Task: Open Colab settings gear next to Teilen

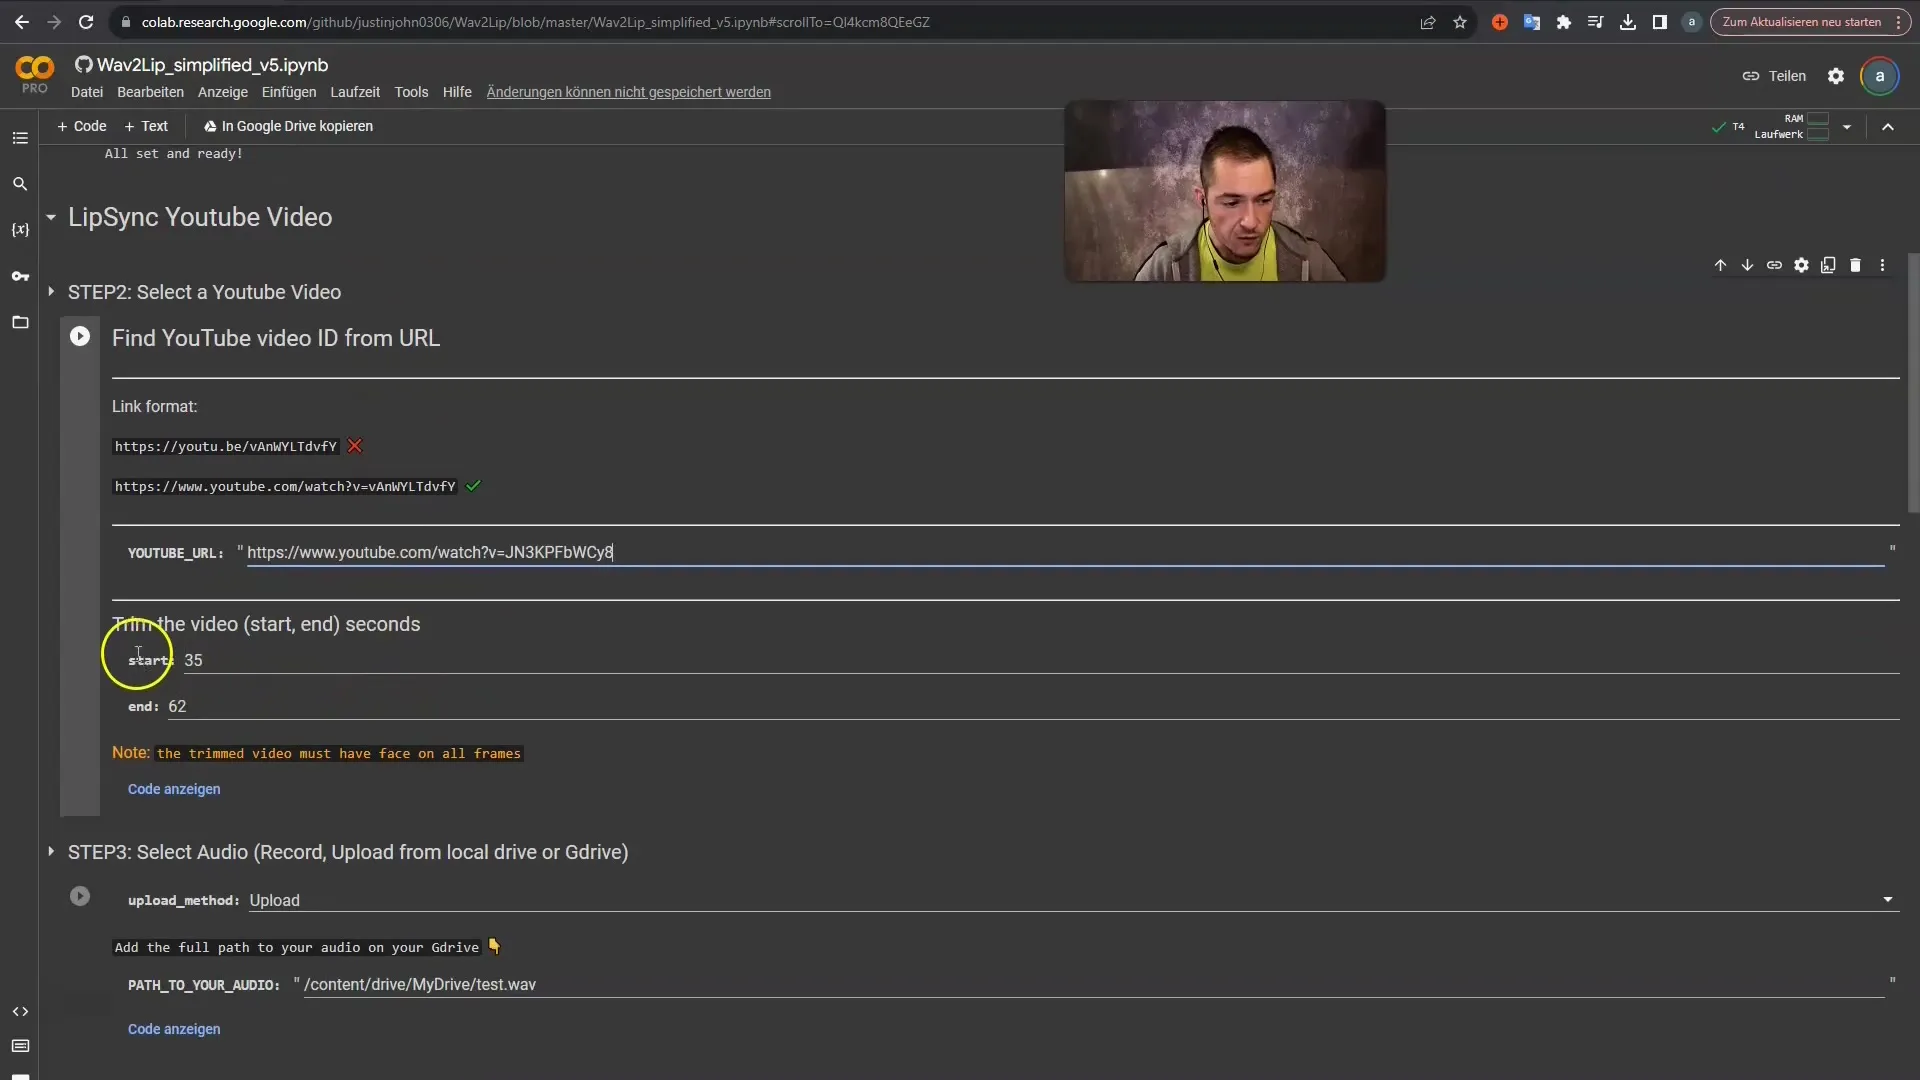Action: click(1836, 76)
